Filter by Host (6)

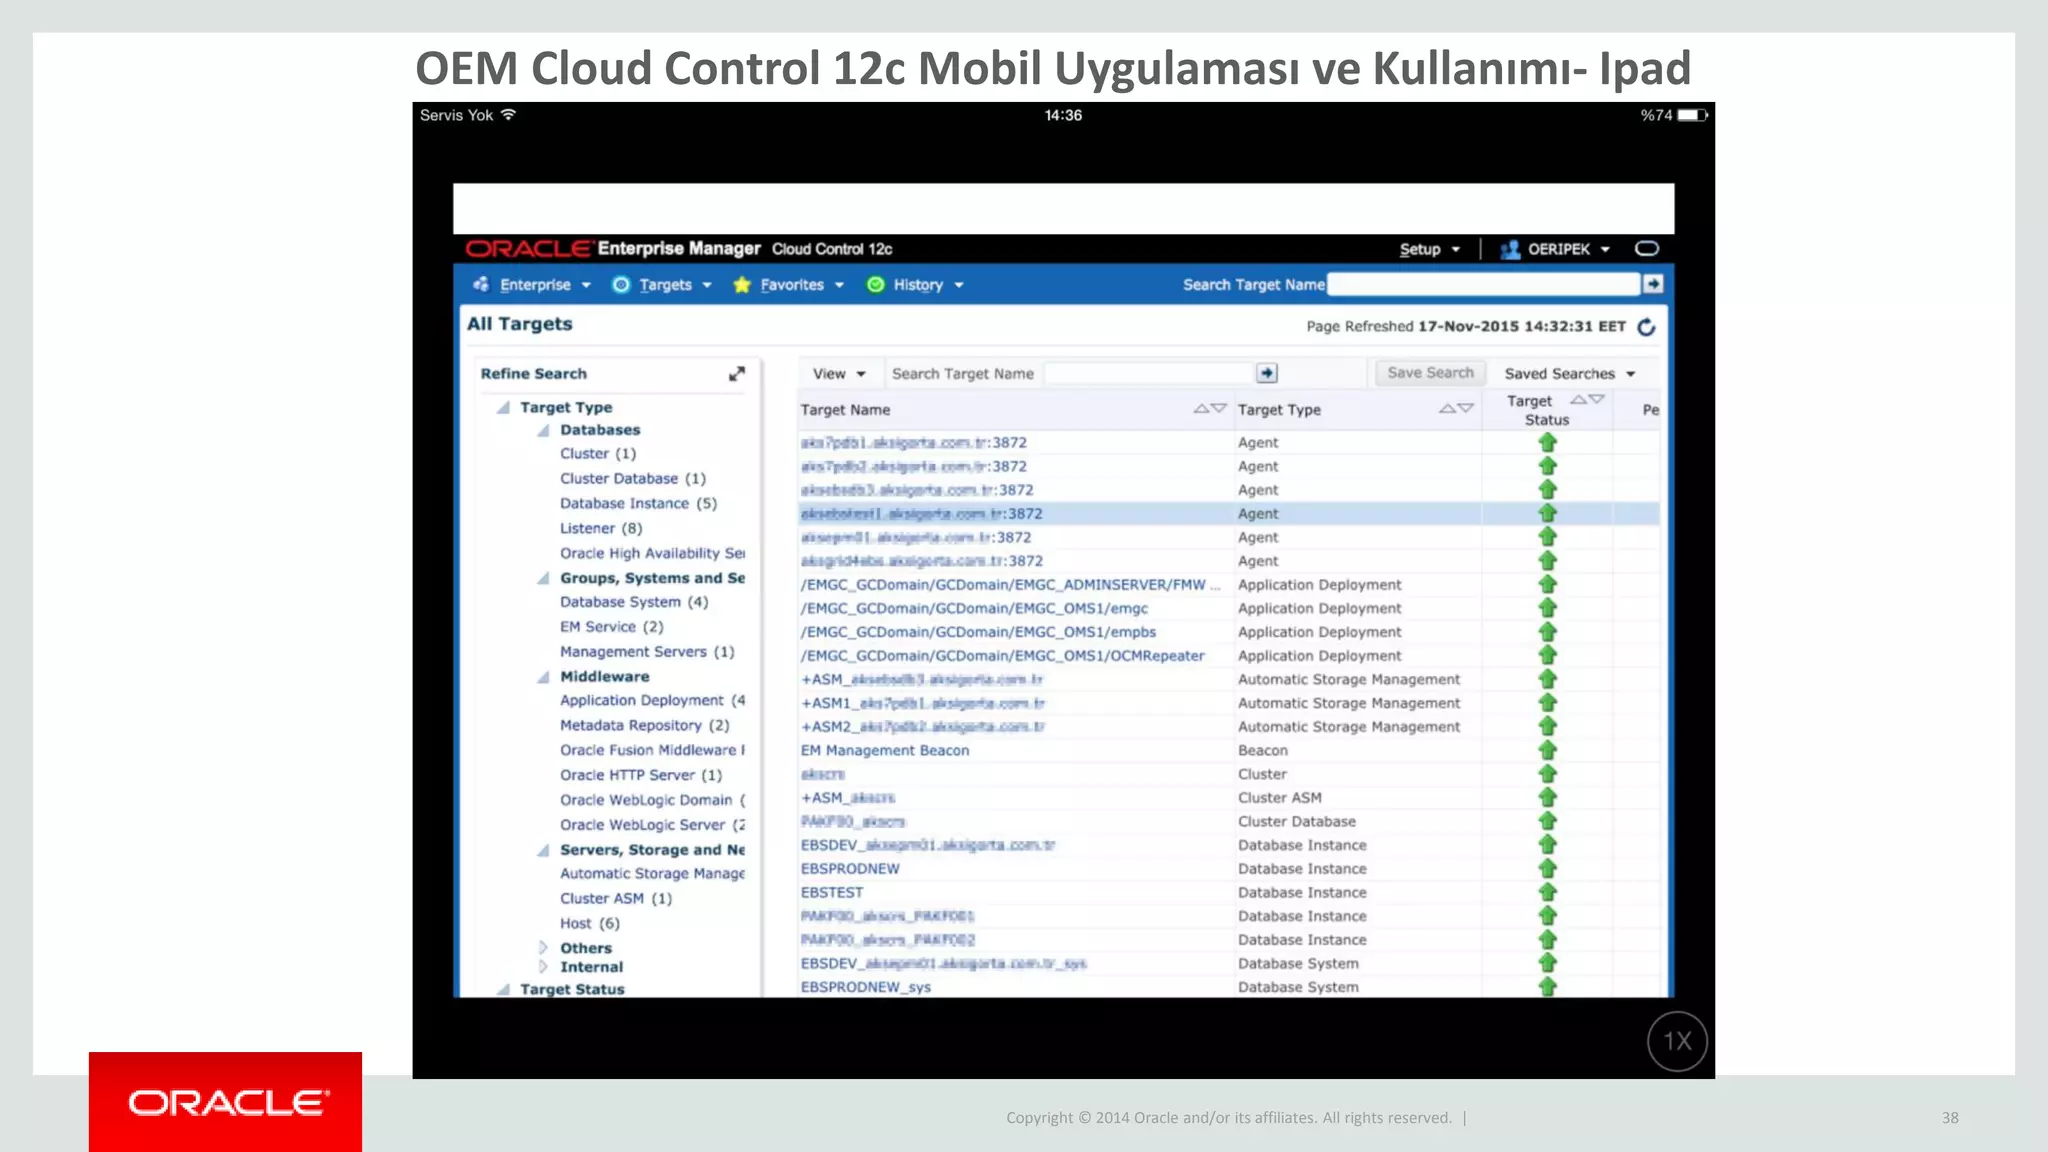[x=590, y=924]
